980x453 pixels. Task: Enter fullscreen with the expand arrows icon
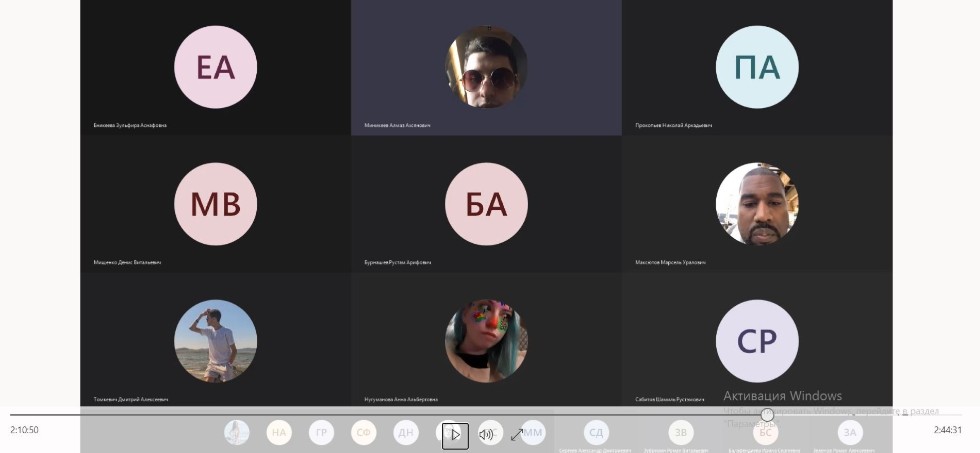point(517,434)
